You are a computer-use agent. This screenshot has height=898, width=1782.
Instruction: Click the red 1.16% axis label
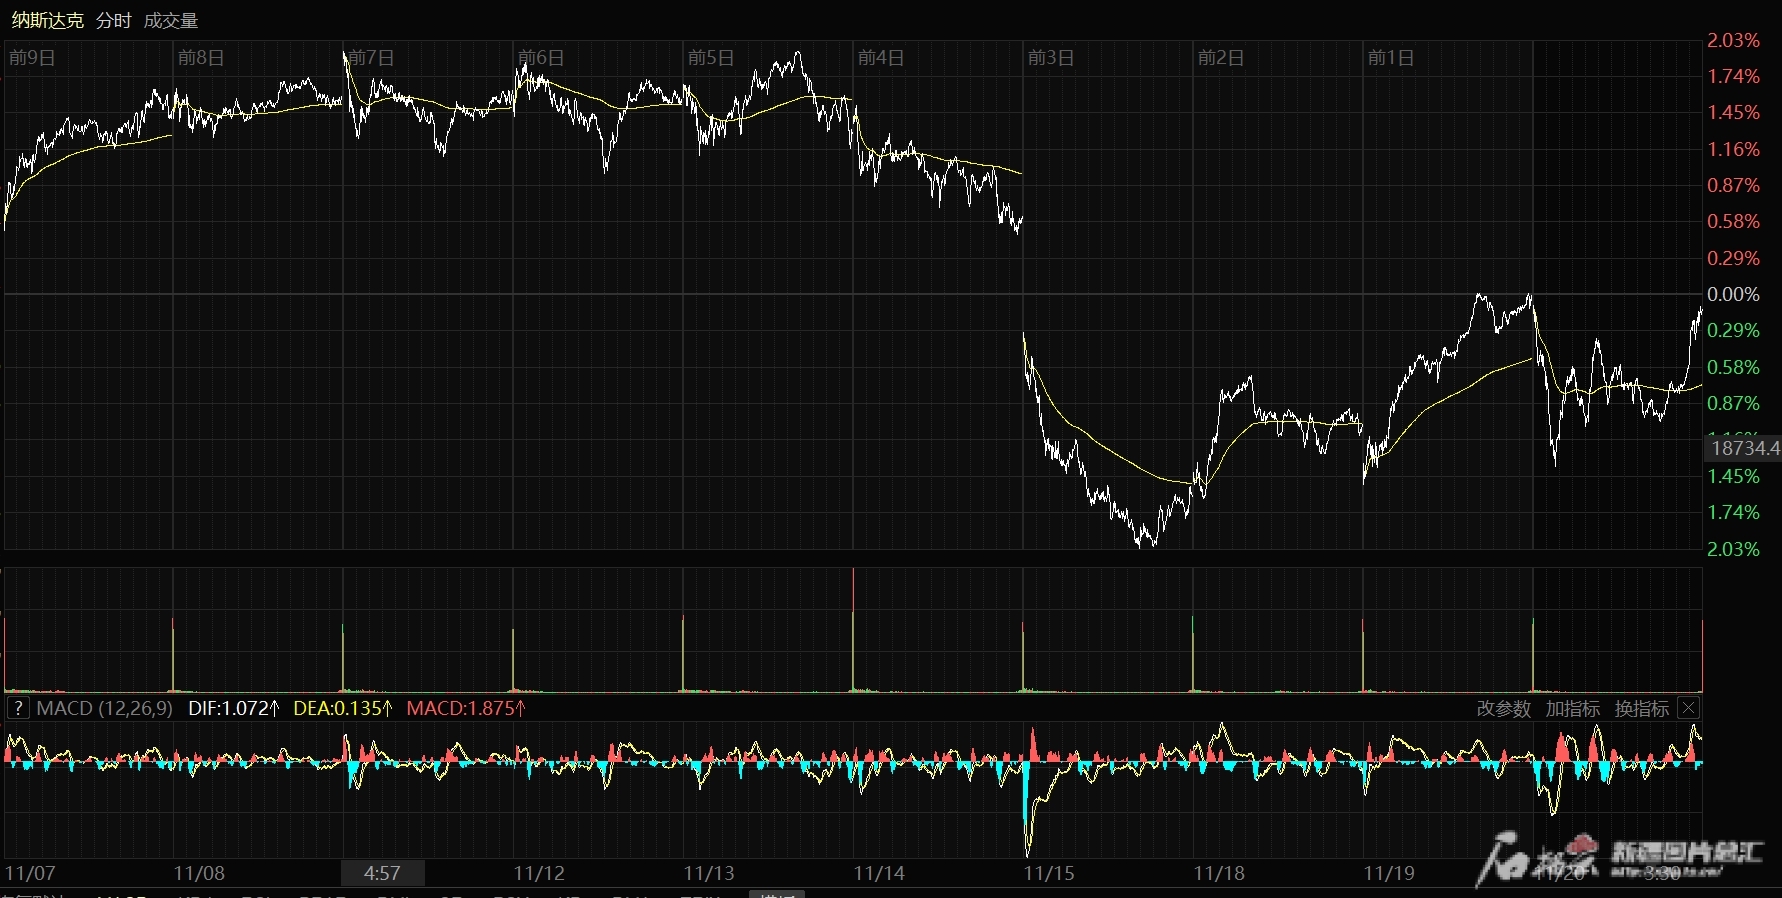click(1733, 149)
